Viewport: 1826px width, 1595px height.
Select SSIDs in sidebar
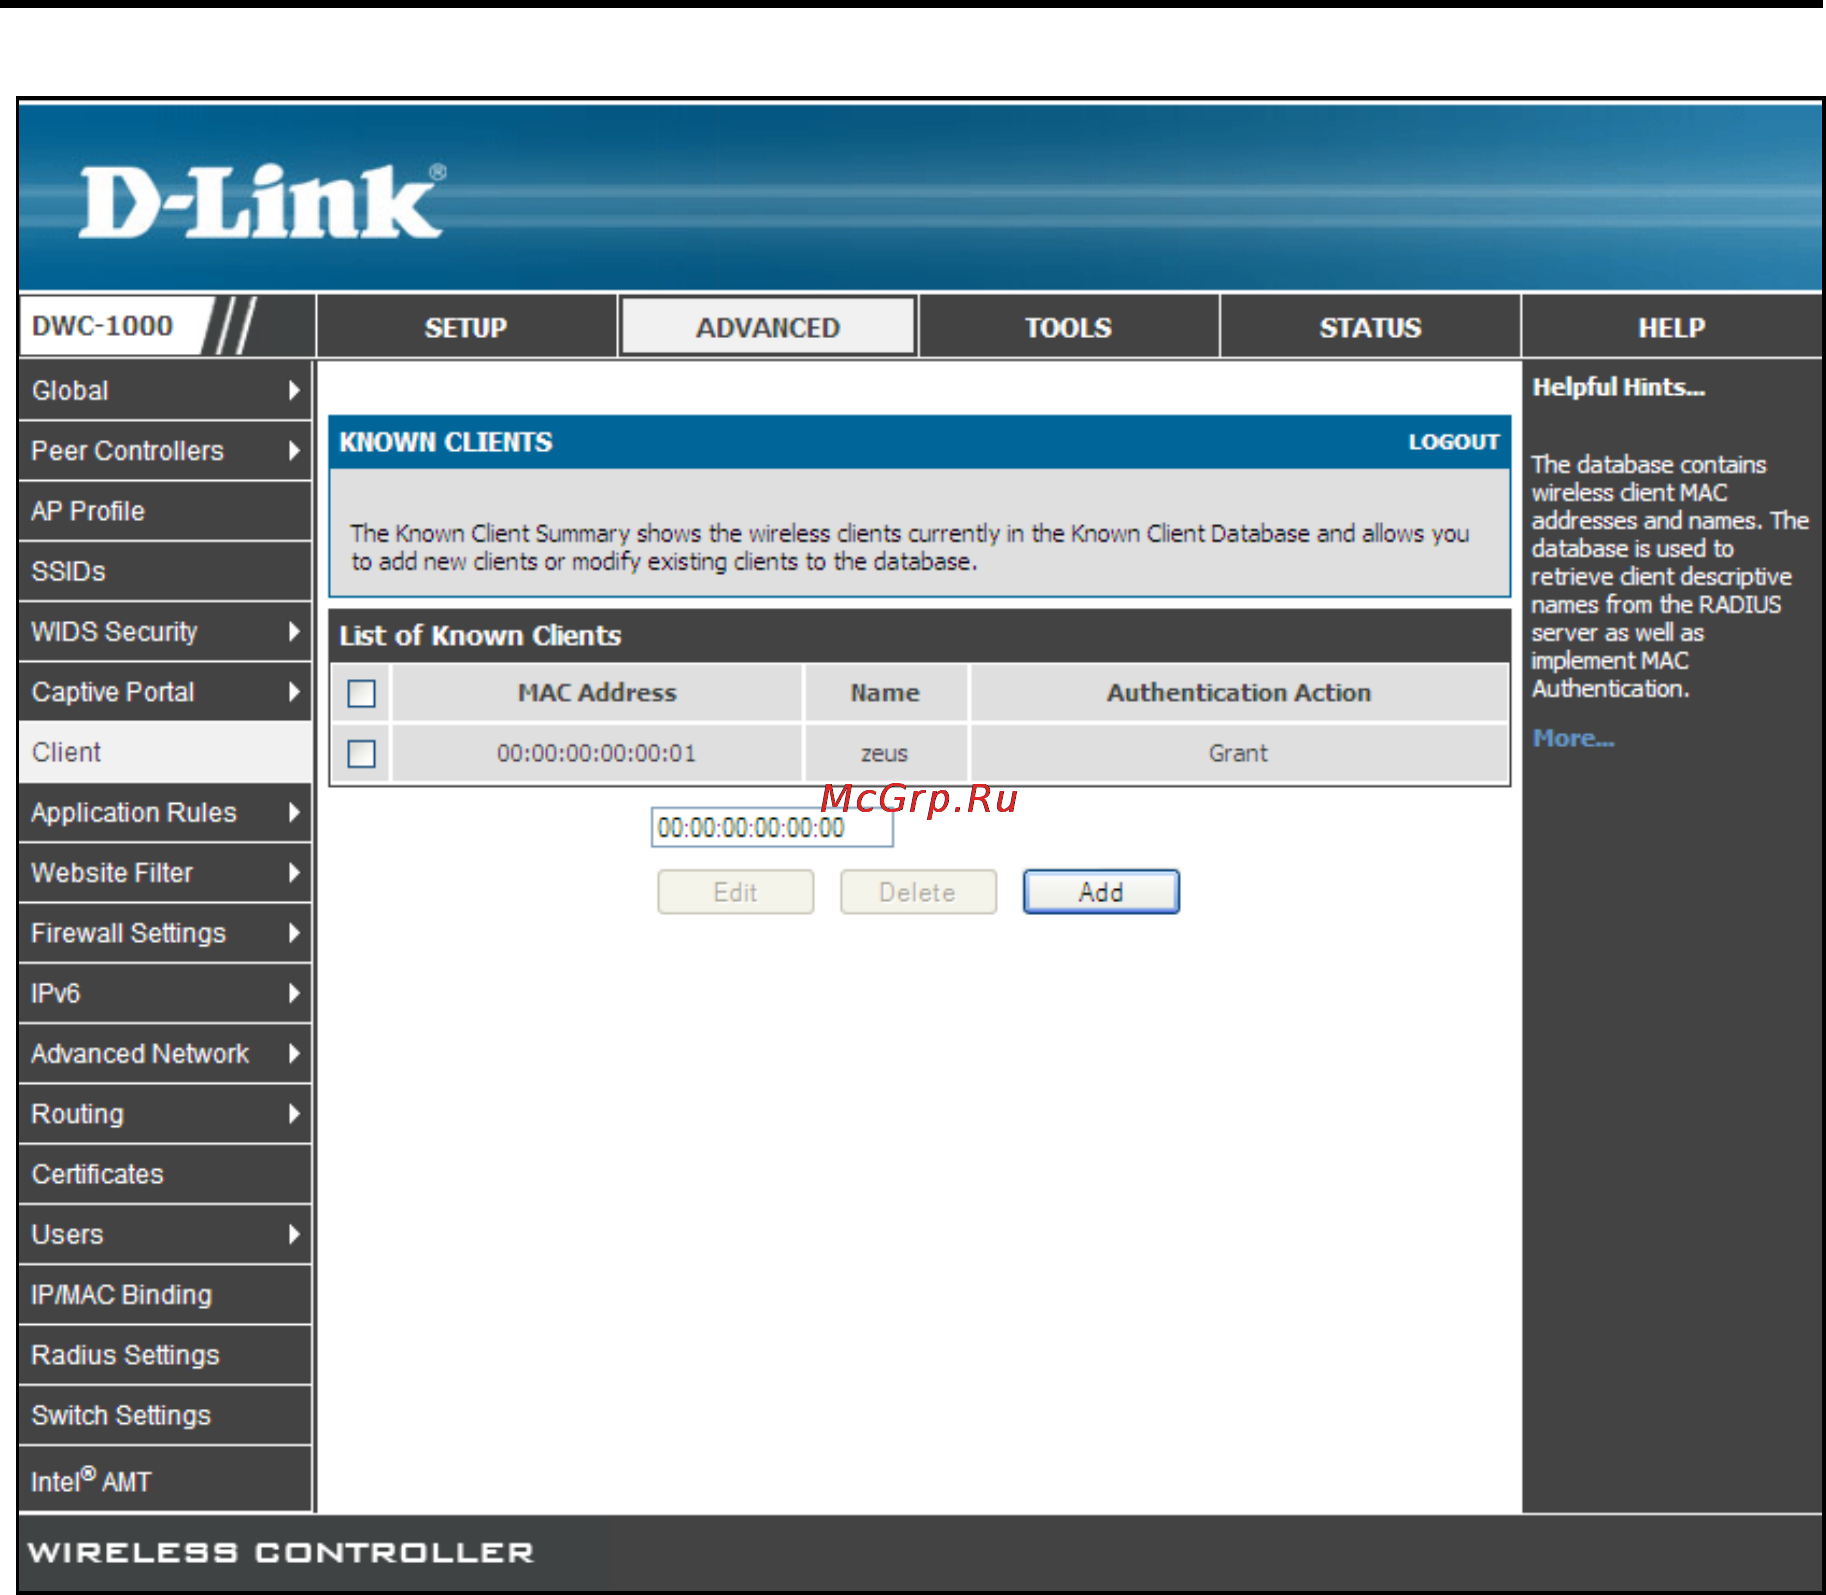(165, 571)
